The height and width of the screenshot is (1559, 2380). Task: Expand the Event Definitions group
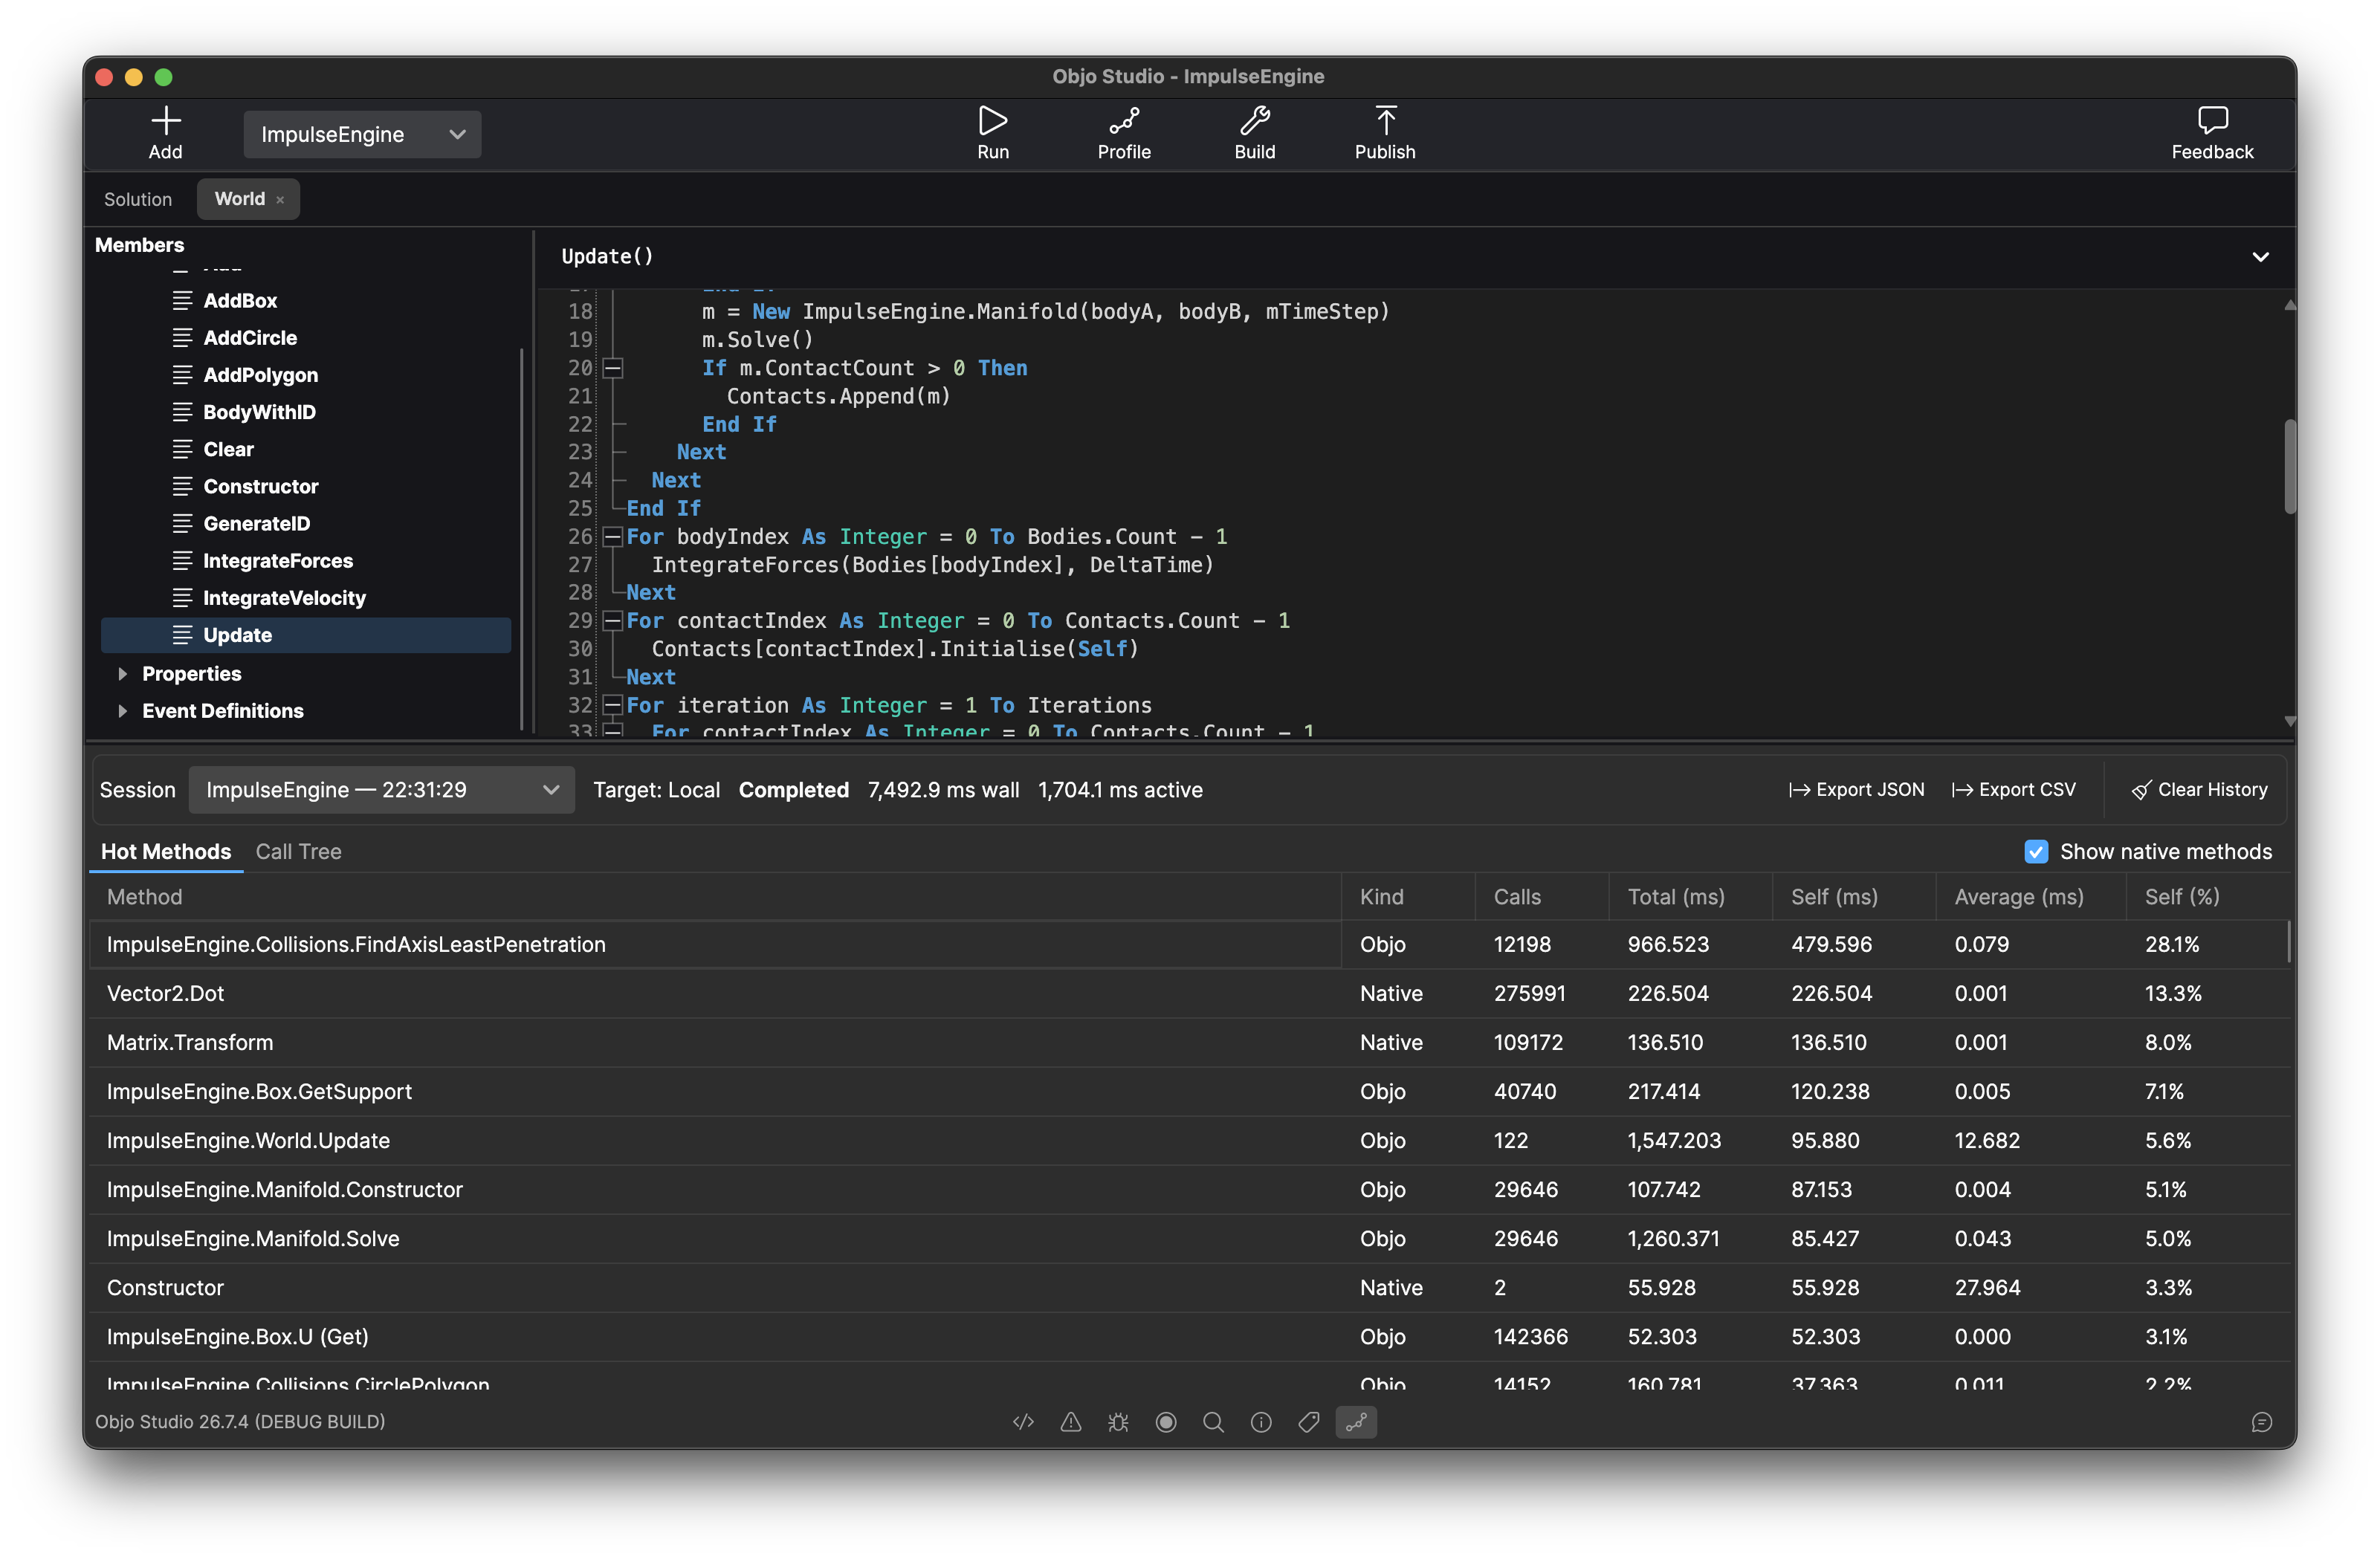coord(122,711)
